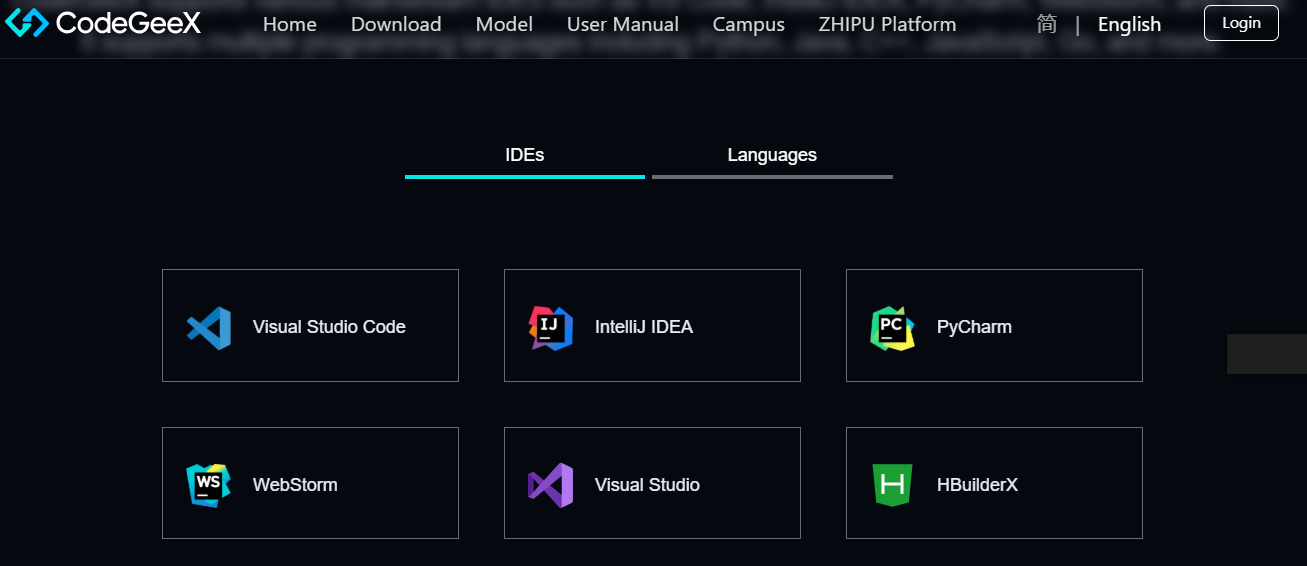Click the PyCharm icon
The image size is (1307, 566).
[x=893, y=328]
